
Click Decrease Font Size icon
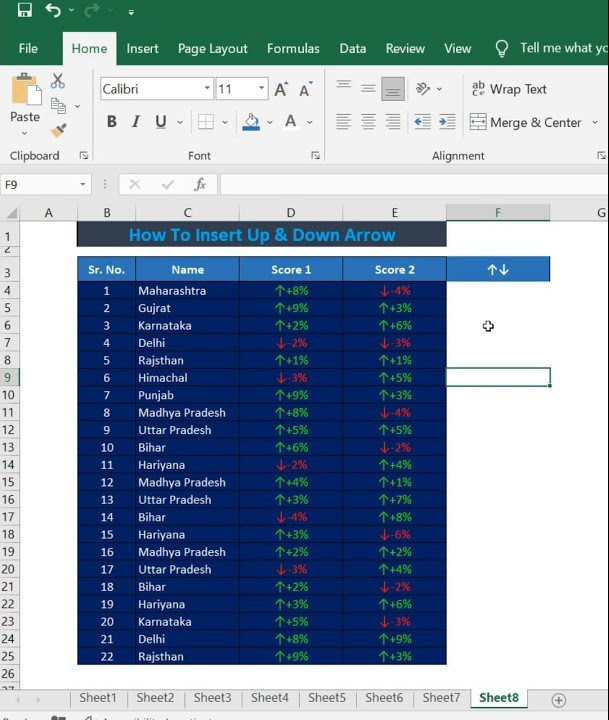(x=305, y=89)
